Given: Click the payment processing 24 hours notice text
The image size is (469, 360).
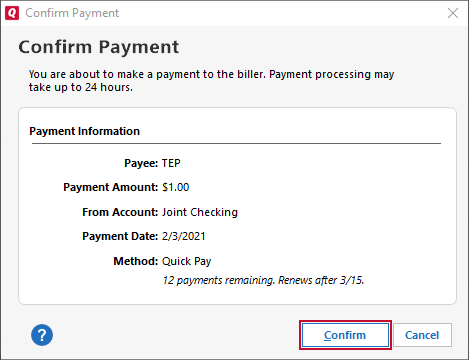Looking at the screenshot, I should [211, 81].
